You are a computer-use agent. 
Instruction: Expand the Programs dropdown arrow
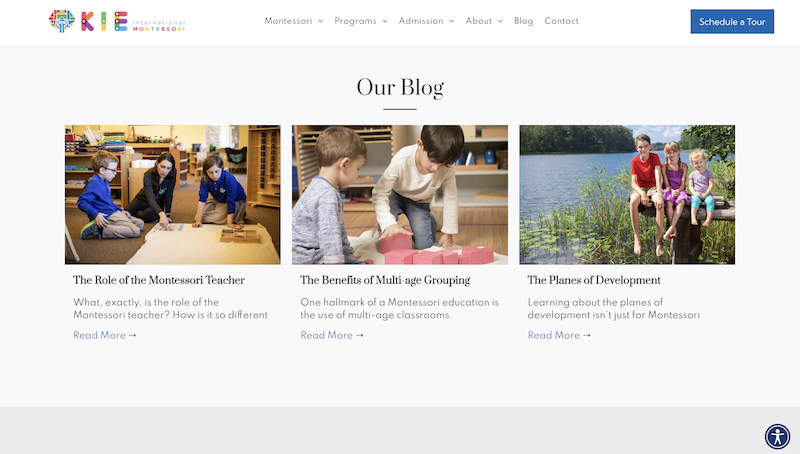point(385,21)
